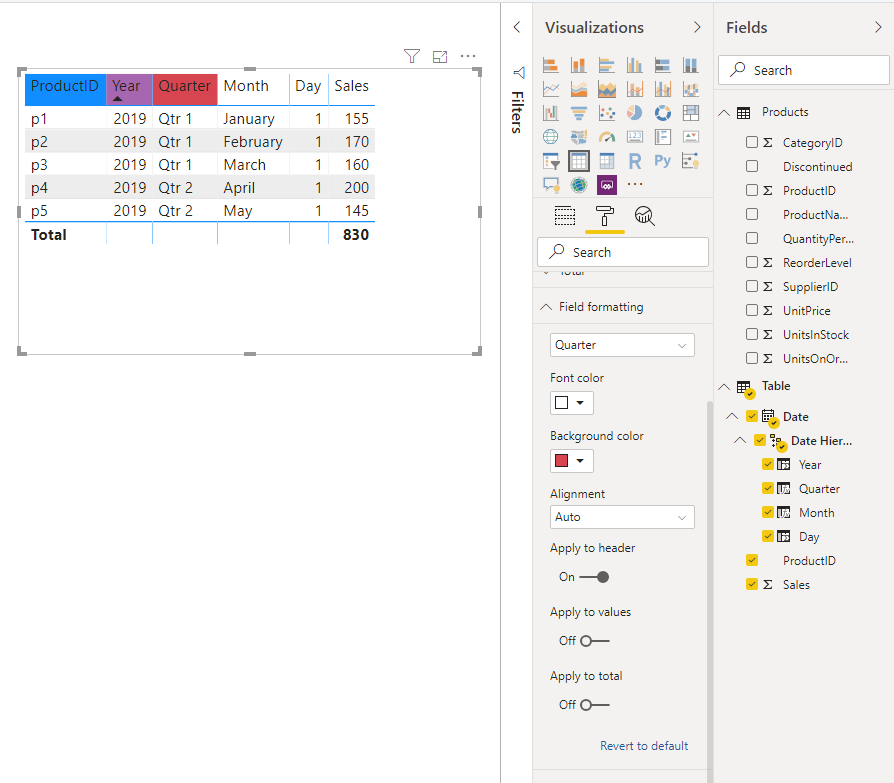
Task: Open the Format paint roller tab
Action: coord(604,216)
